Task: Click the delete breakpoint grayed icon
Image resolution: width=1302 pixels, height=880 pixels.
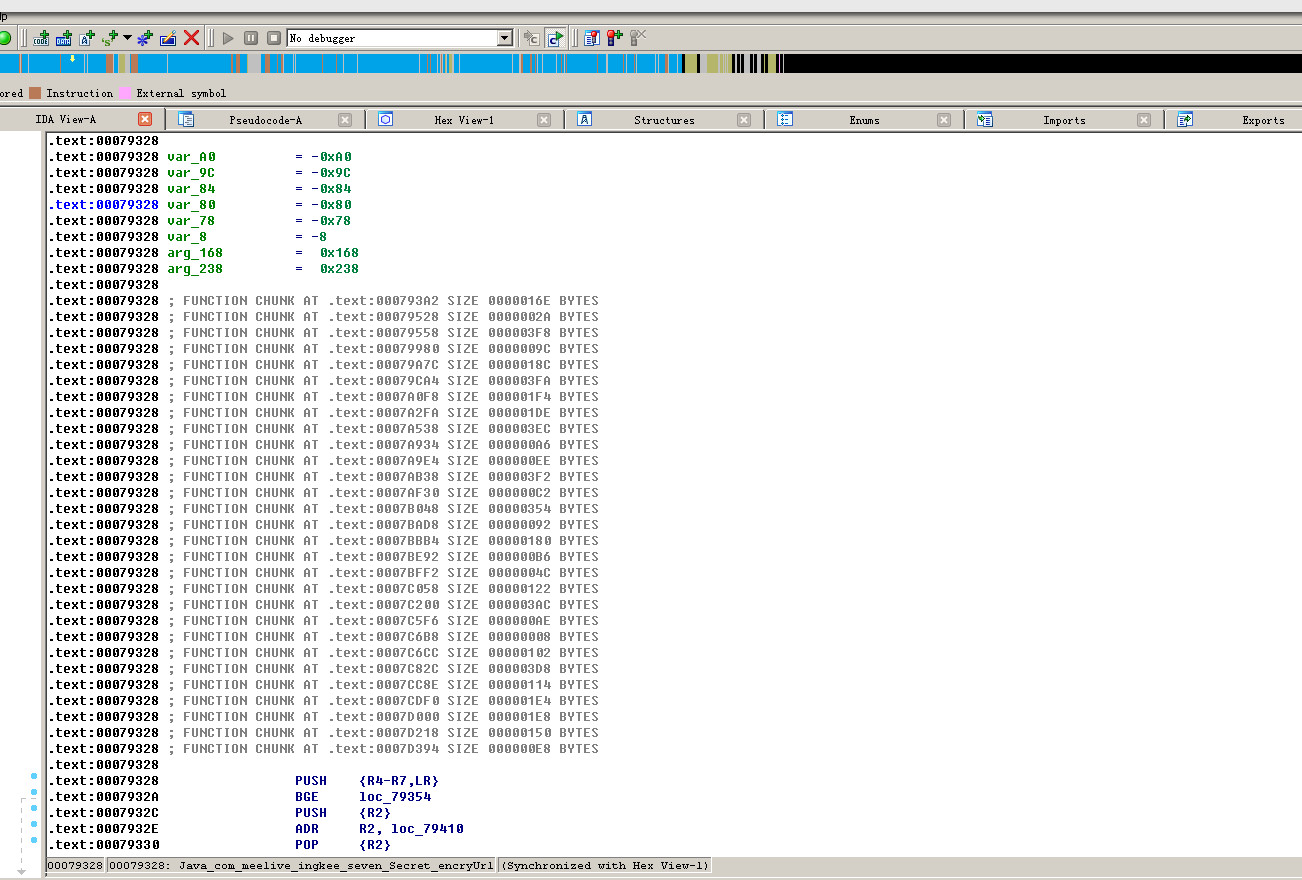Action: coord(637,38)
